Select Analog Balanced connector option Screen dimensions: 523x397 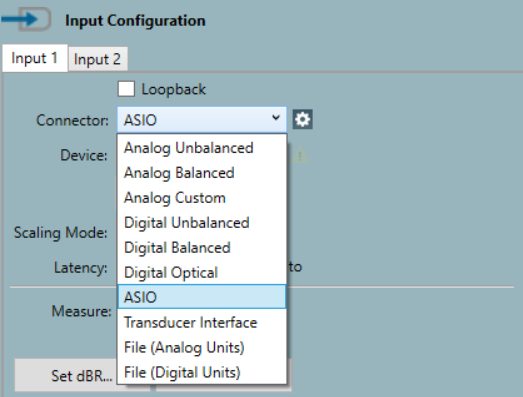click(x=202, y=173)
